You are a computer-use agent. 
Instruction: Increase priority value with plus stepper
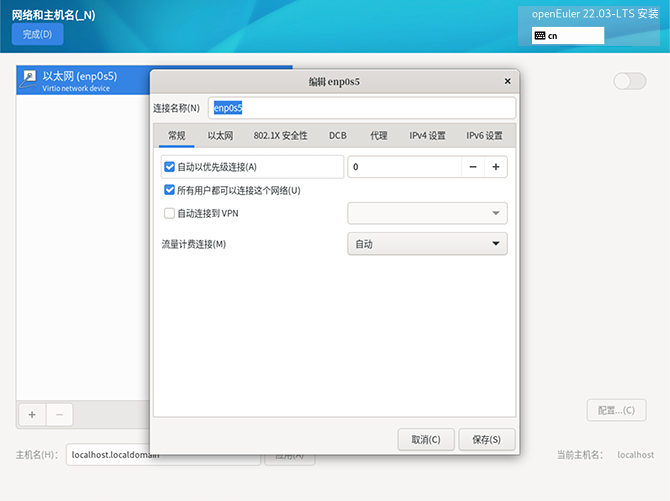click(x=495, y=167)
